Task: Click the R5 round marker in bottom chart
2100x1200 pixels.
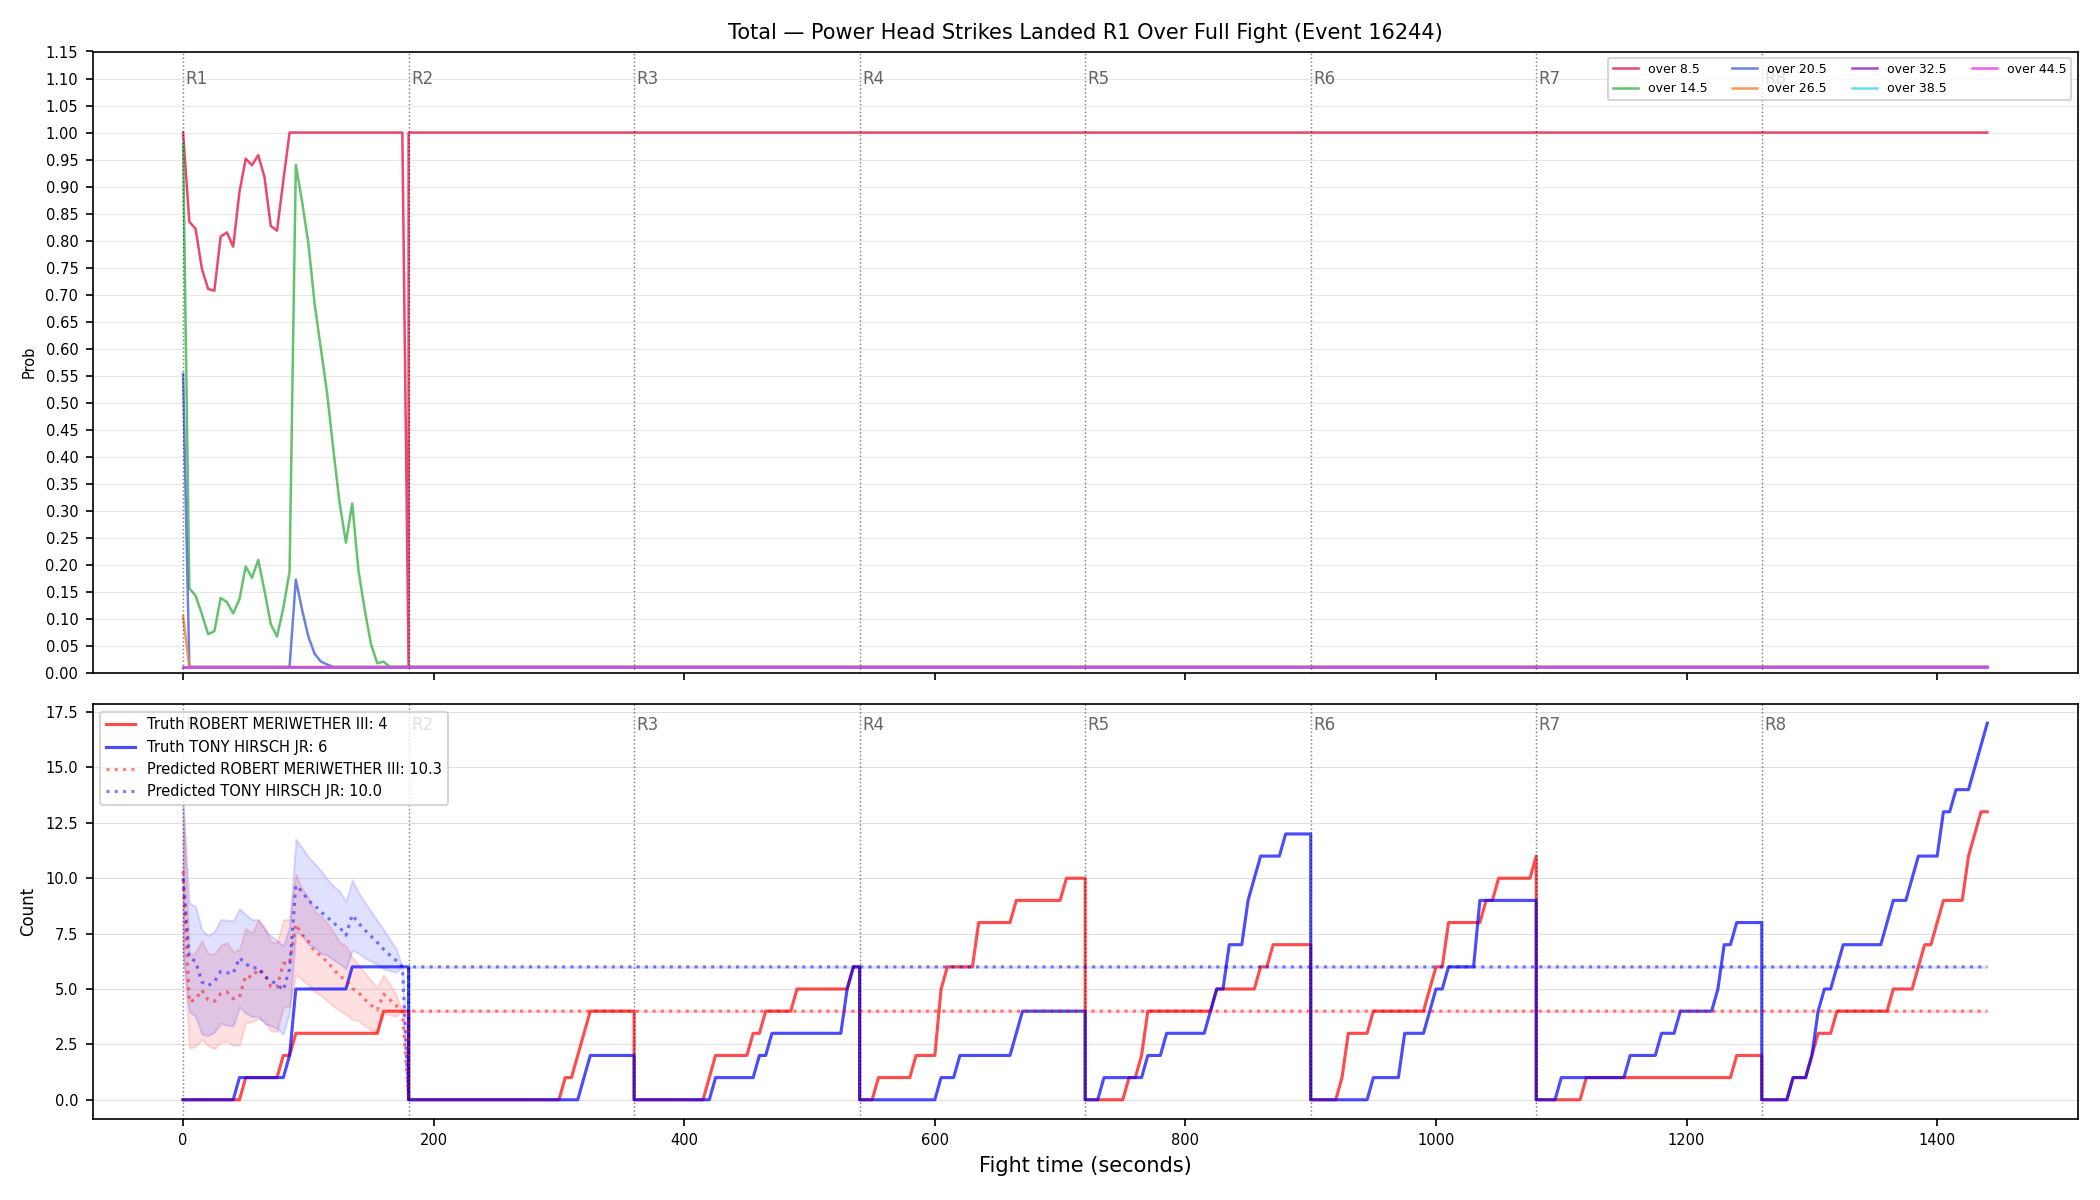Action: (x=1098, y=724)
